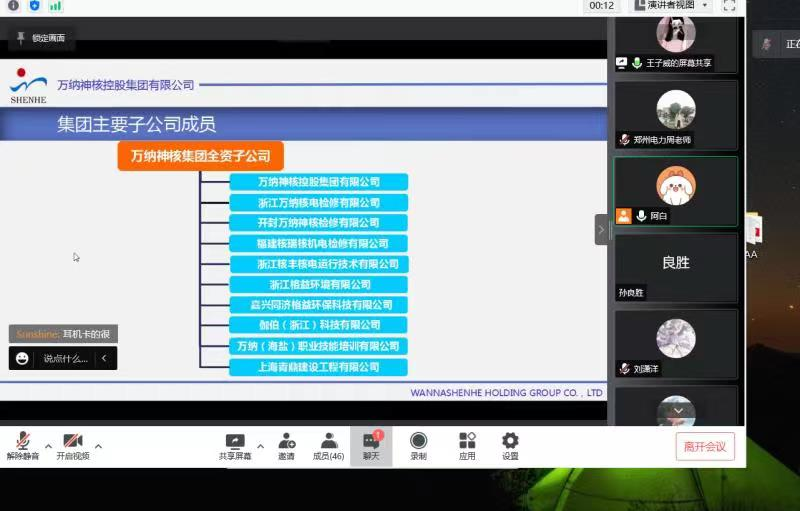Click orange host icon on 阿白 tile
Viewport: 800px width, 511px height.
[x=623, y=216]
